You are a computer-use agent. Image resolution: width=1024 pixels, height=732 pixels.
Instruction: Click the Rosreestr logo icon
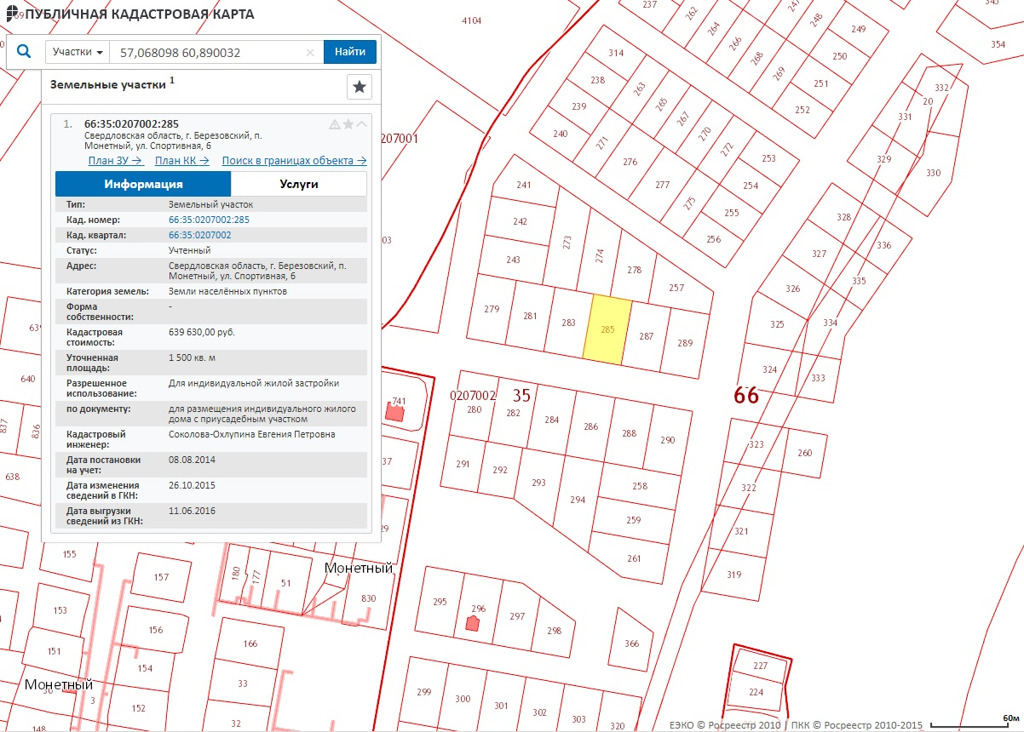pos(11,14)
